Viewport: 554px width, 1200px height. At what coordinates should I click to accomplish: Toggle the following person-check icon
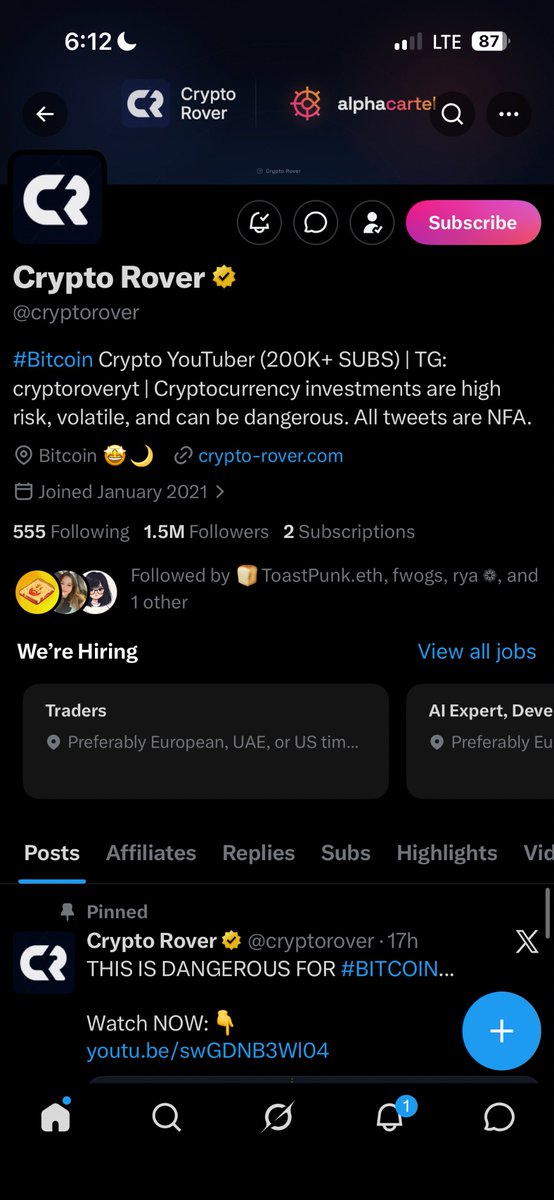click(x=373, y=223)
